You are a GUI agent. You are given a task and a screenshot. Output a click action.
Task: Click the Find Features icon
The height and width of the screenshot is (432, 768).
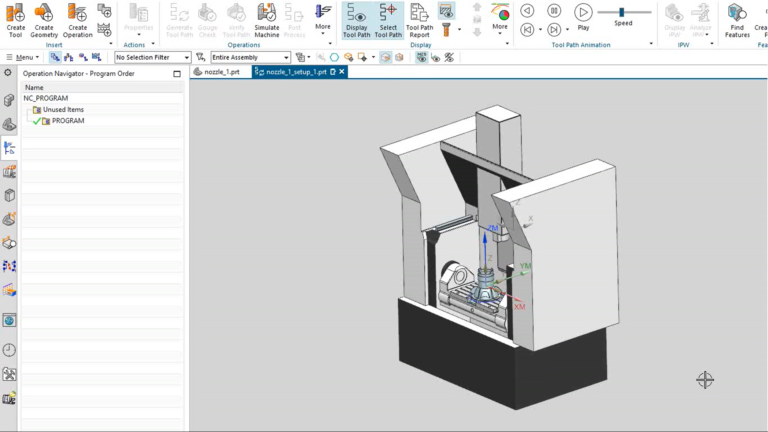click(737, 20)
